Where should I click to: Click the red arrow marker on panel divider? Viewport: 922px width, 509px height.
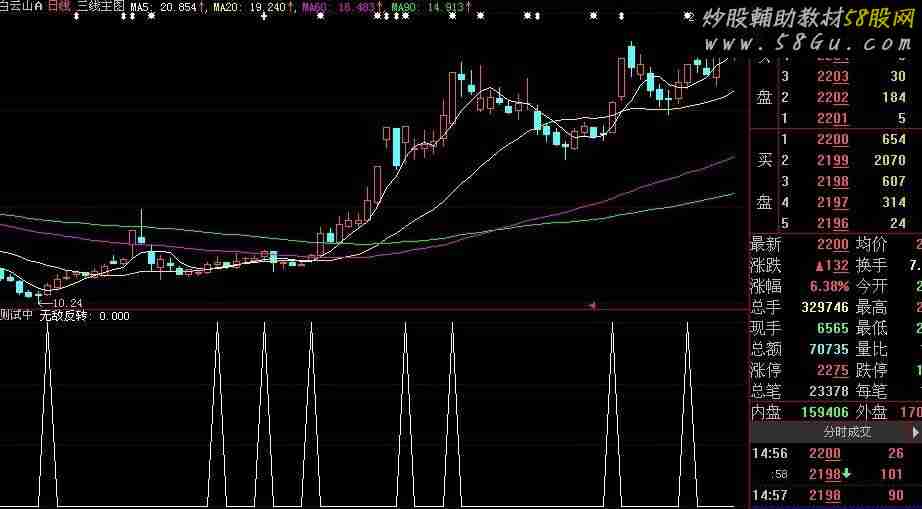(593, 306)
